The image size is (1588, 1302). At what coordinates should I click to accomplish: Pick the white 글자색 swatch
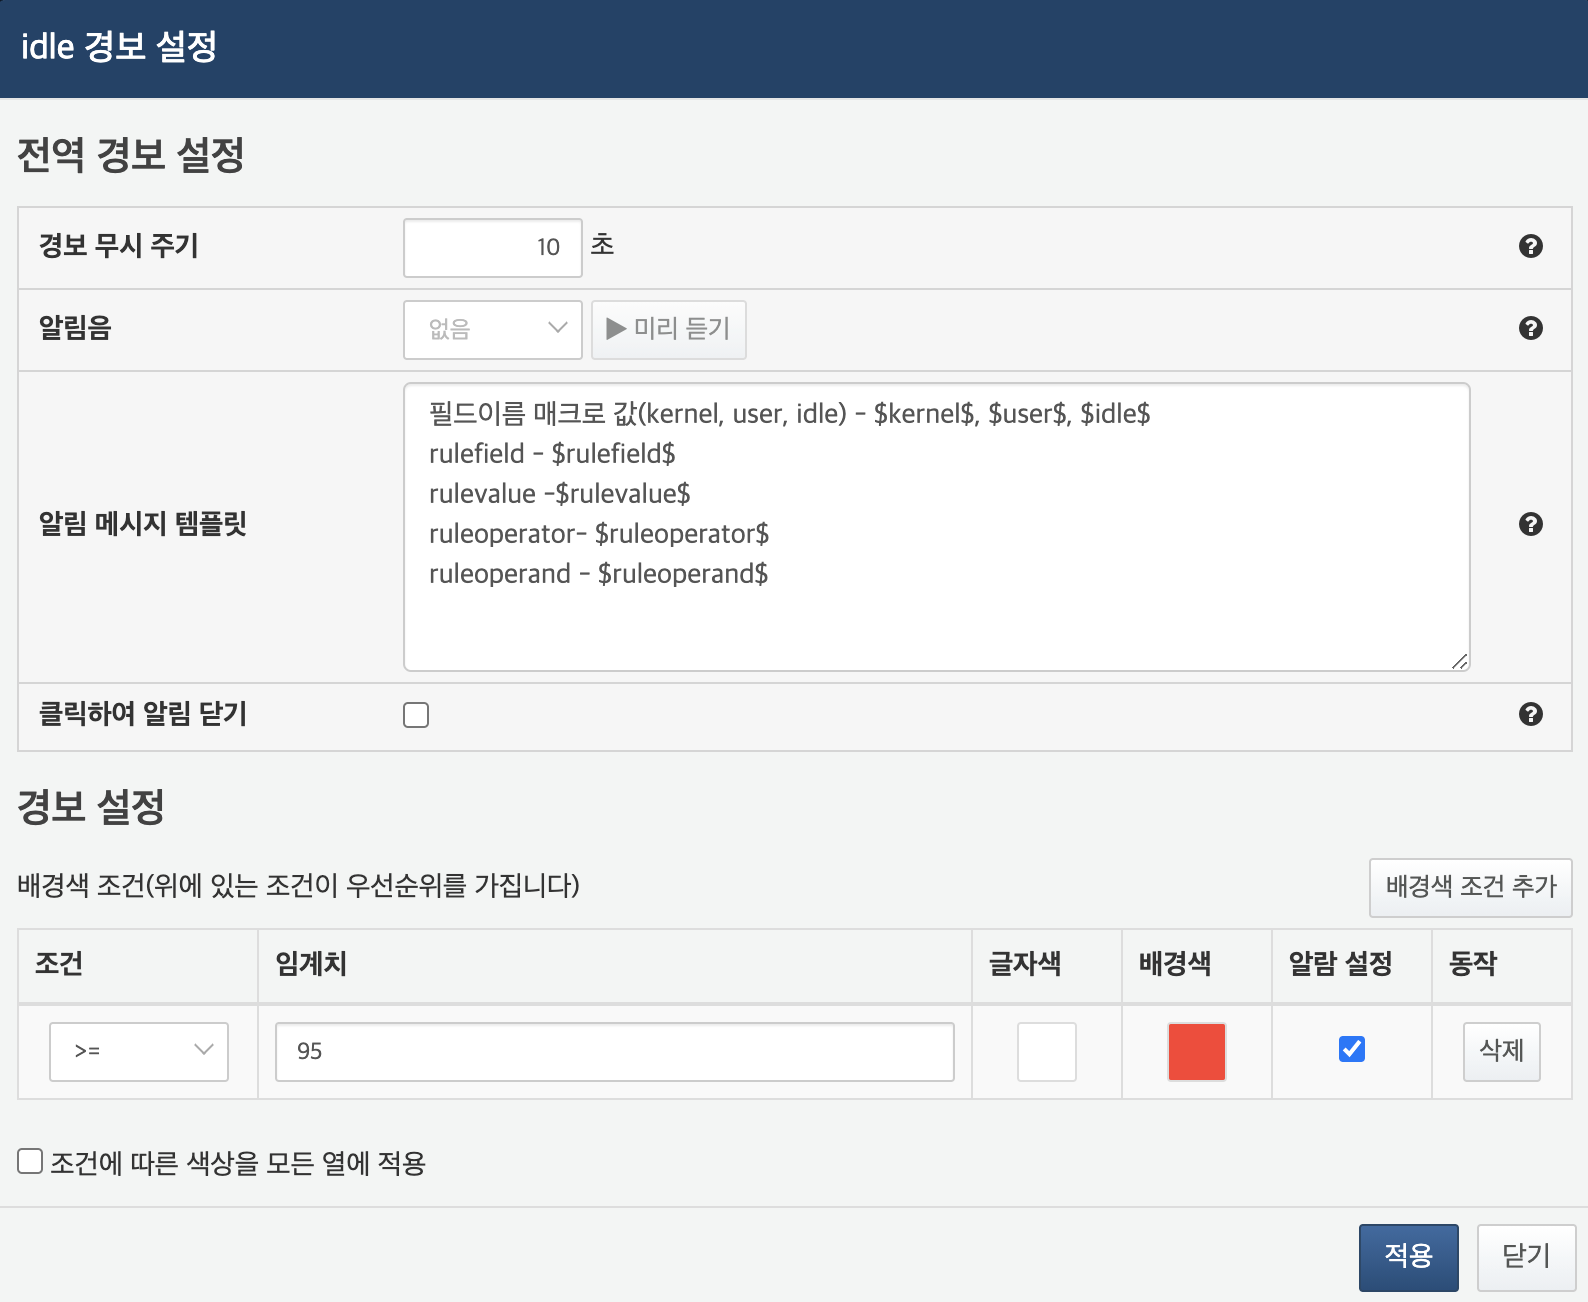pyautogui.click(x=1047, y=1051)
